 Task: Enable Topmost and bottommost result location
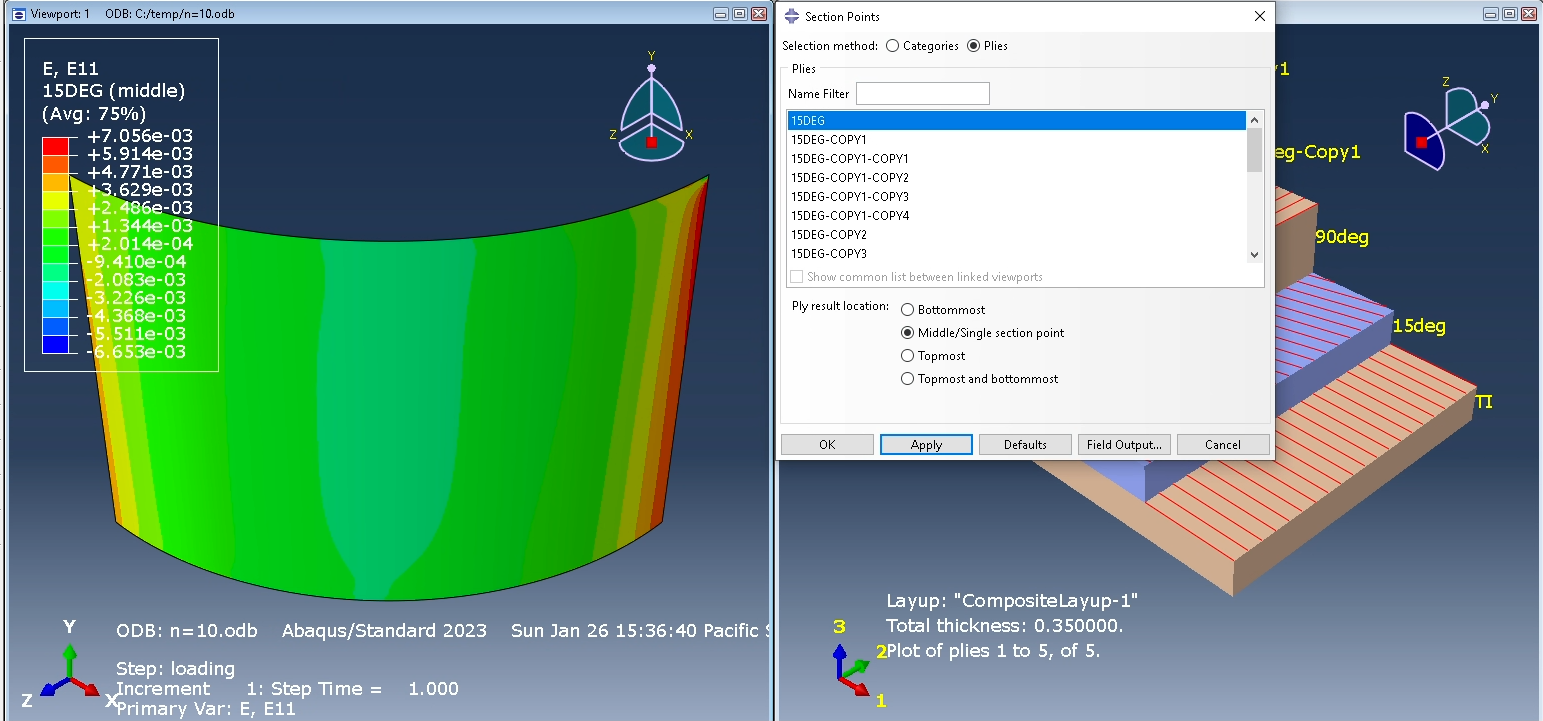coord(908,378)
